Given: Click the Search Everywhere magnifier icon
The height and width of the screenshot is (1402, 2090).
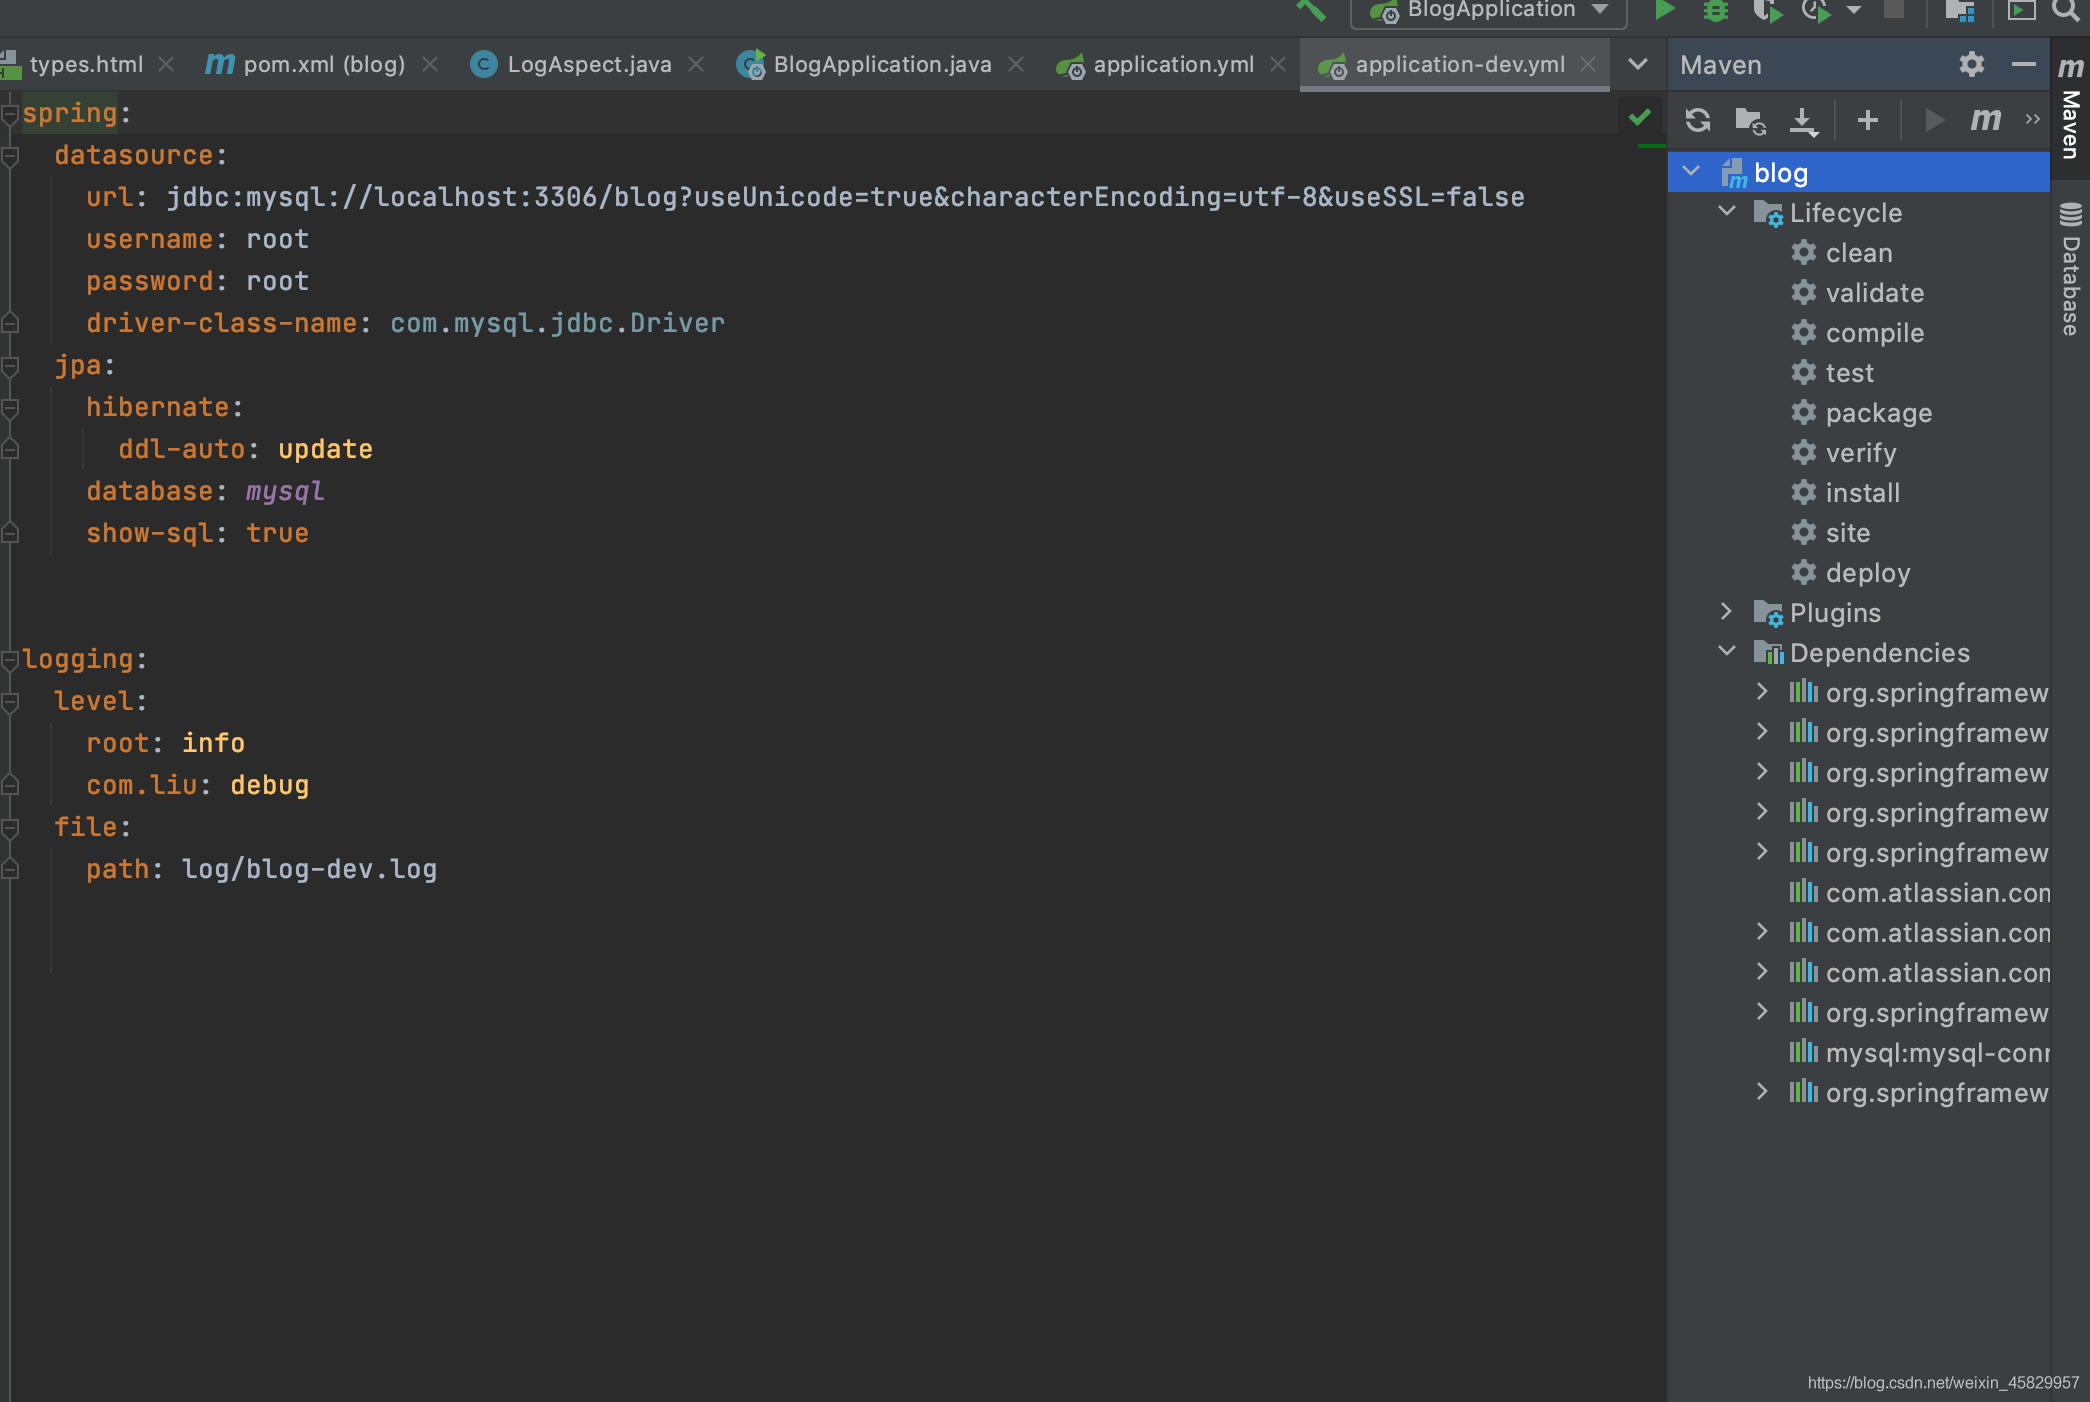Looking at the screenshot, I should point(2064,10).
